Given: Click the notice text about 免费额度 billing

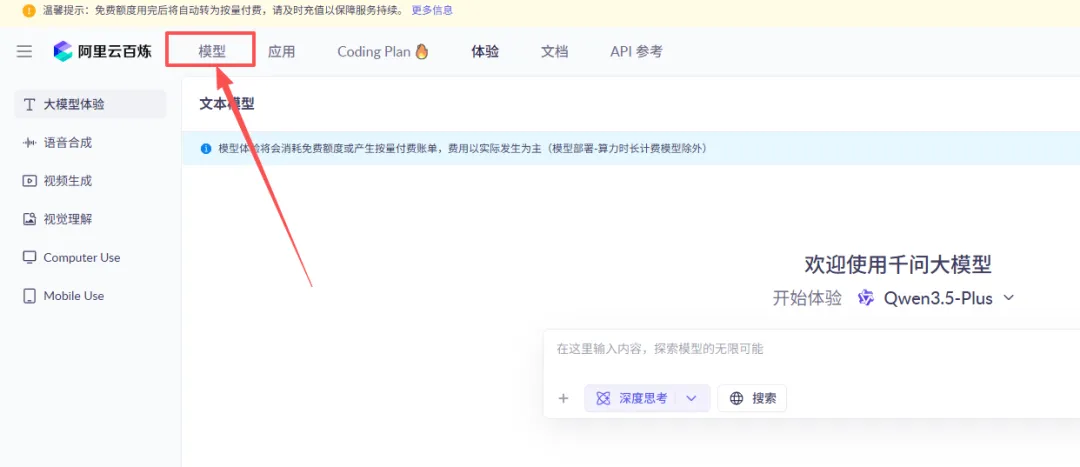Looking at the screenshot, I should (462, 149).
